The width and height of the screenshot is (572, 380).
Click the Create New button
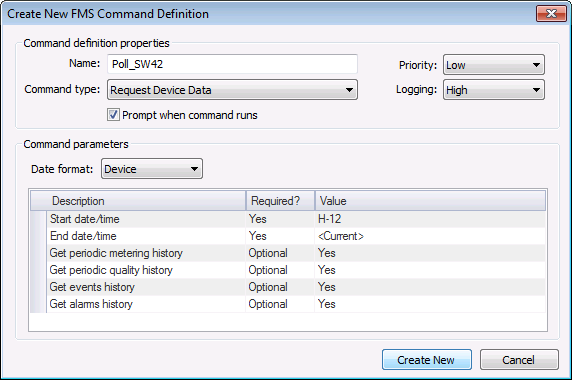pyautogui.click(x=427, y=360)
